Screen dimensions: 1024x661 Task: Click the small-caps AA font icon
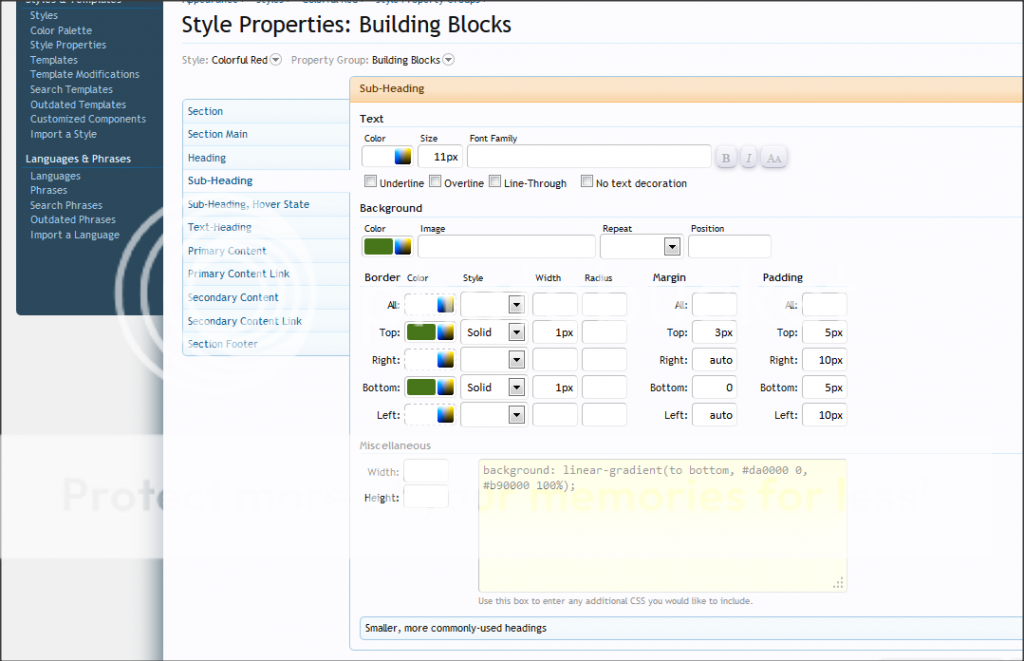[773, 157]
